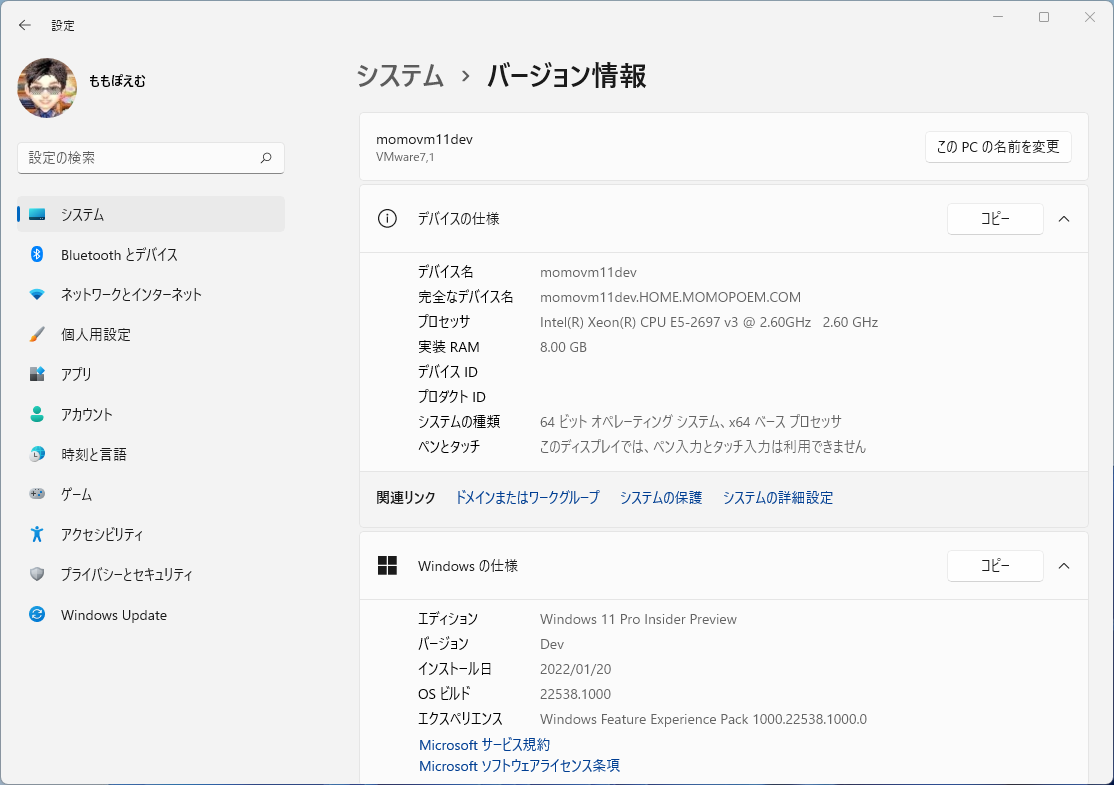Click the OS build 22538.1000 value

pyautogui.click(x=575, y=693)
